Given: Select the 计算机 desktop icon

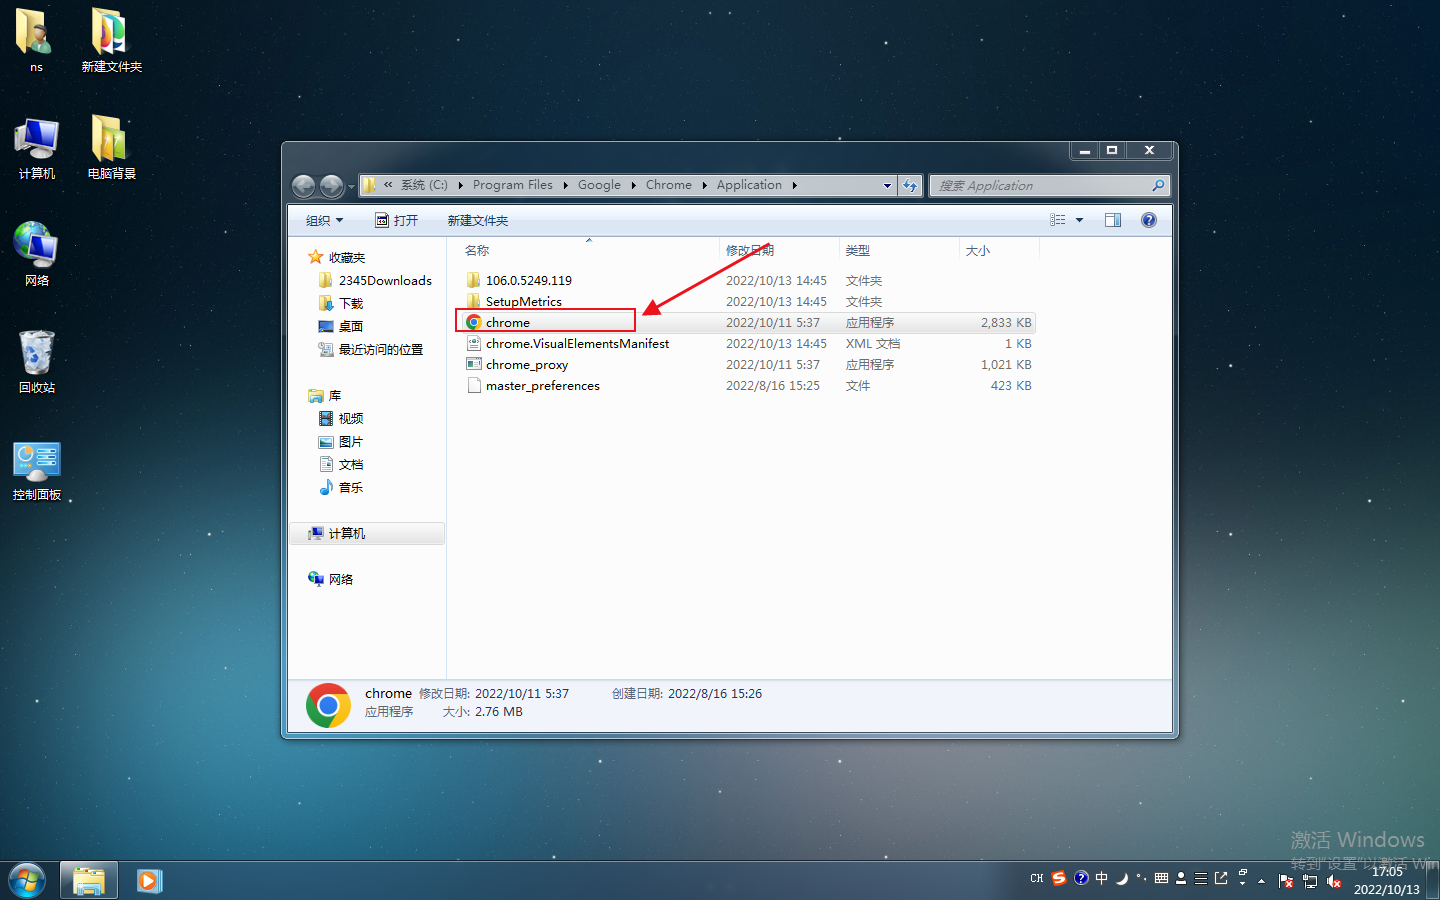Looking at the screenshot, I should pos(37,139).
